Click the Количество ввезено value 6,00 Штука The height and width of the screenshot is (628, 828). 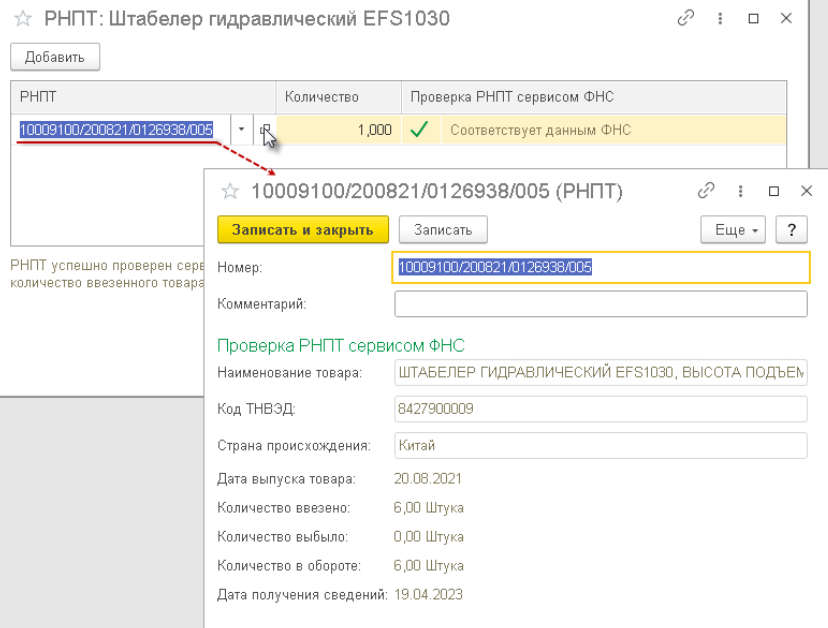click(x=429, y=508)
